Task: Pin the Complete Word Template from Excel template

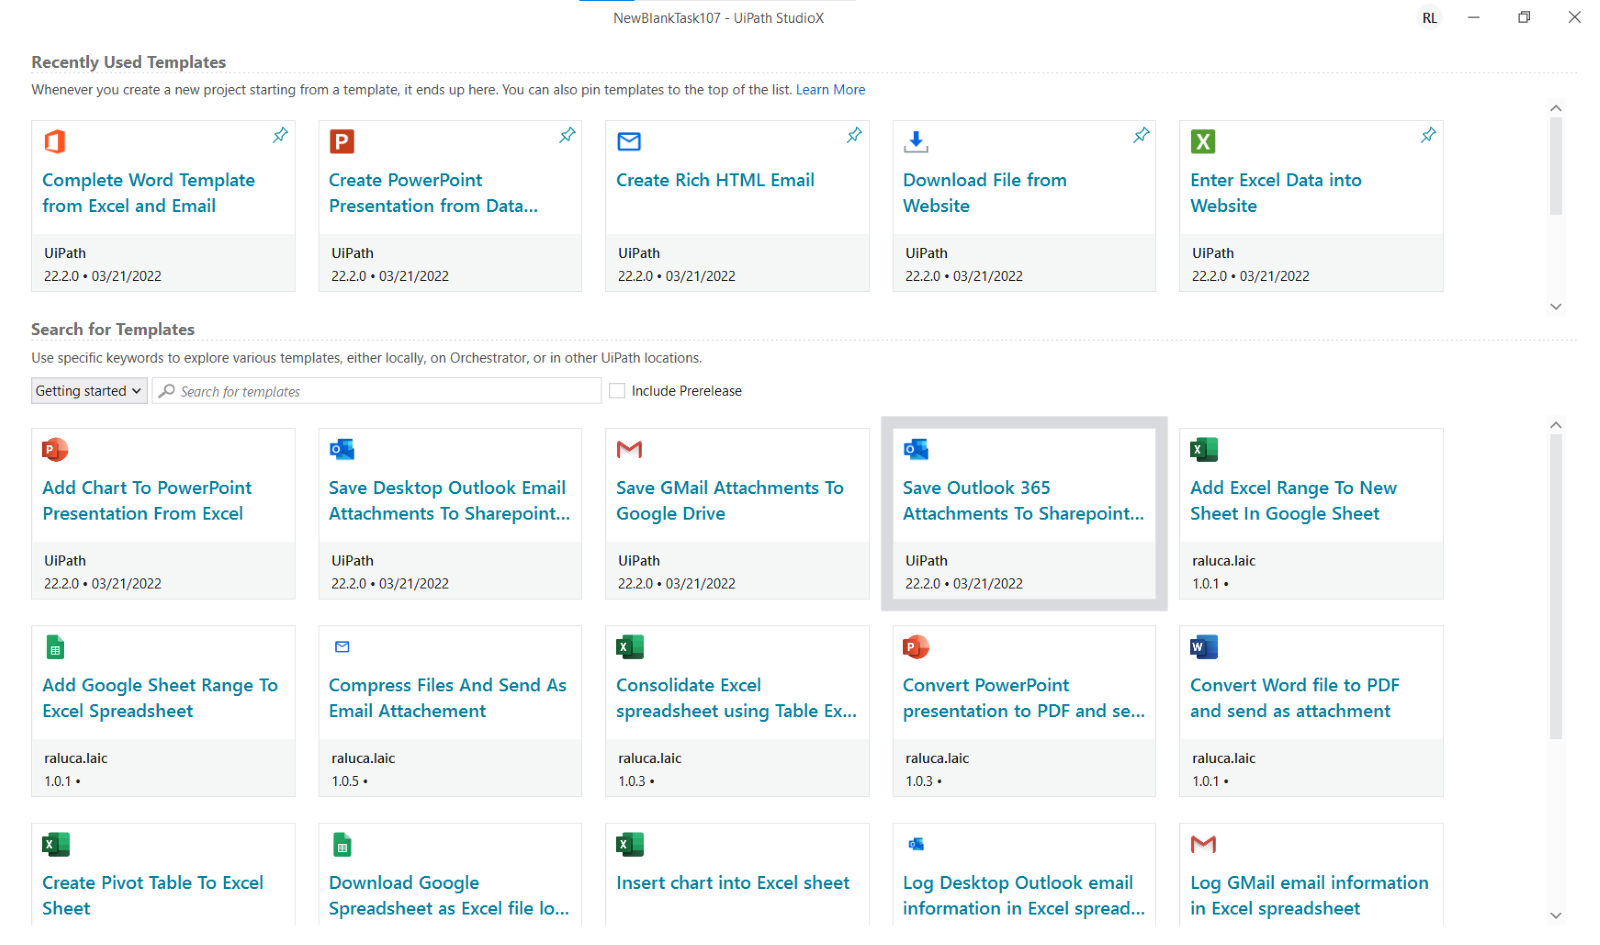Action: coord(280,135)
